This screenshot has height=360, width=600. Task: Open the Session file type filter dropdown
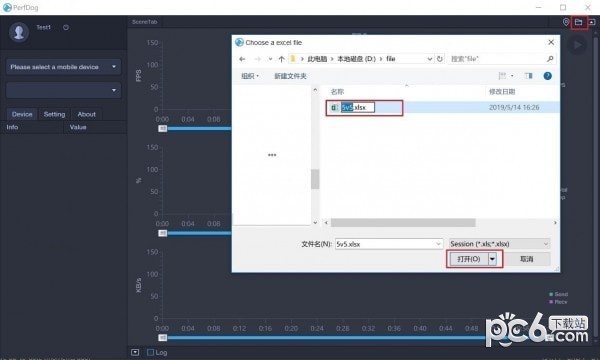tap(500, 244)
